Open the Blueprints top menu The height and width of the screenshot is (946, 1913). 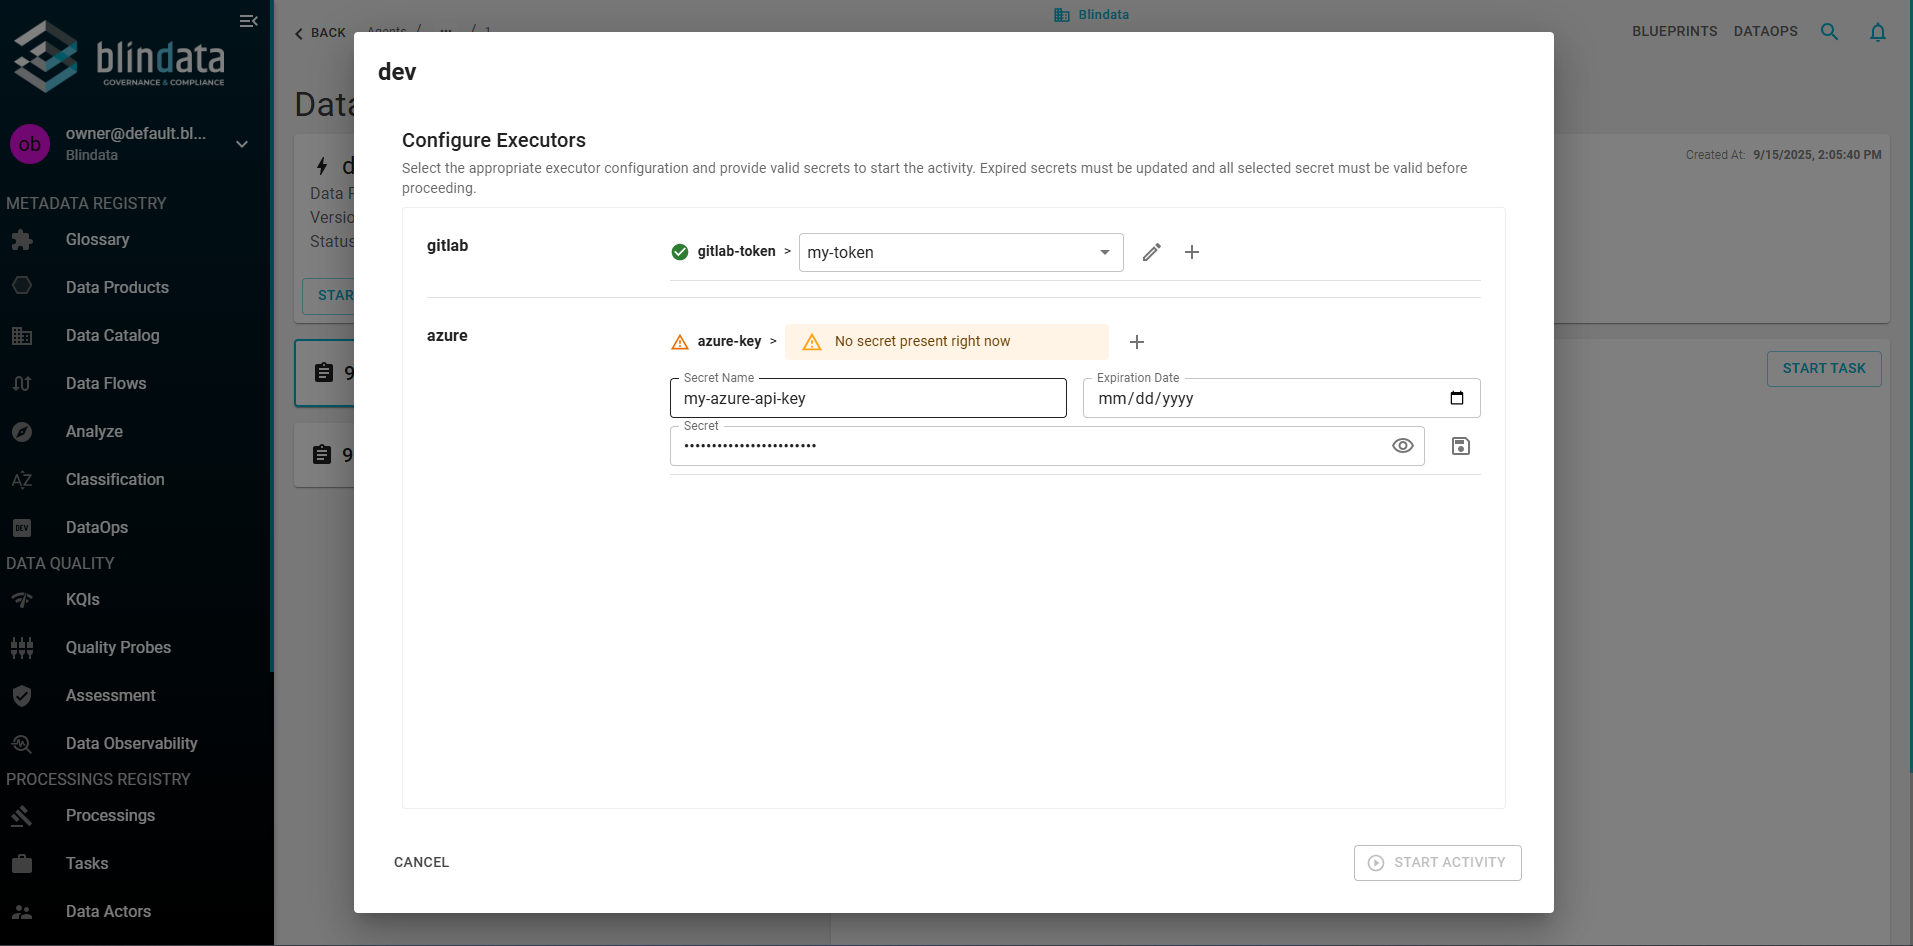coord(1674,32)
